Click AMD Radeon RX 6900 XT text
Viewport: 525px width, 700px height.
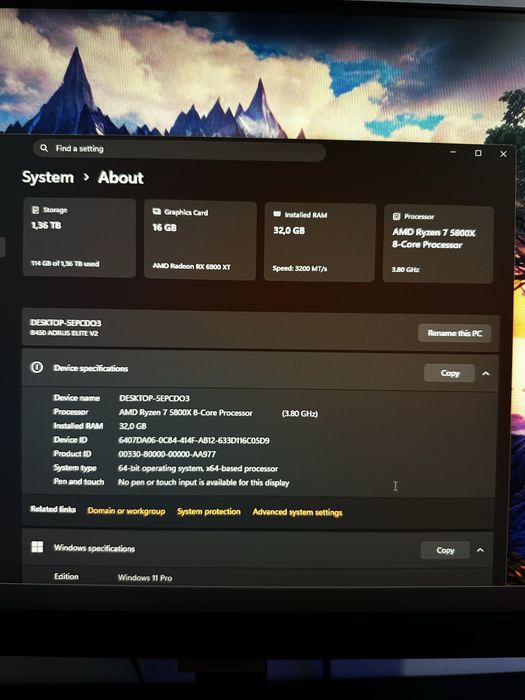(x=192, y=267)
